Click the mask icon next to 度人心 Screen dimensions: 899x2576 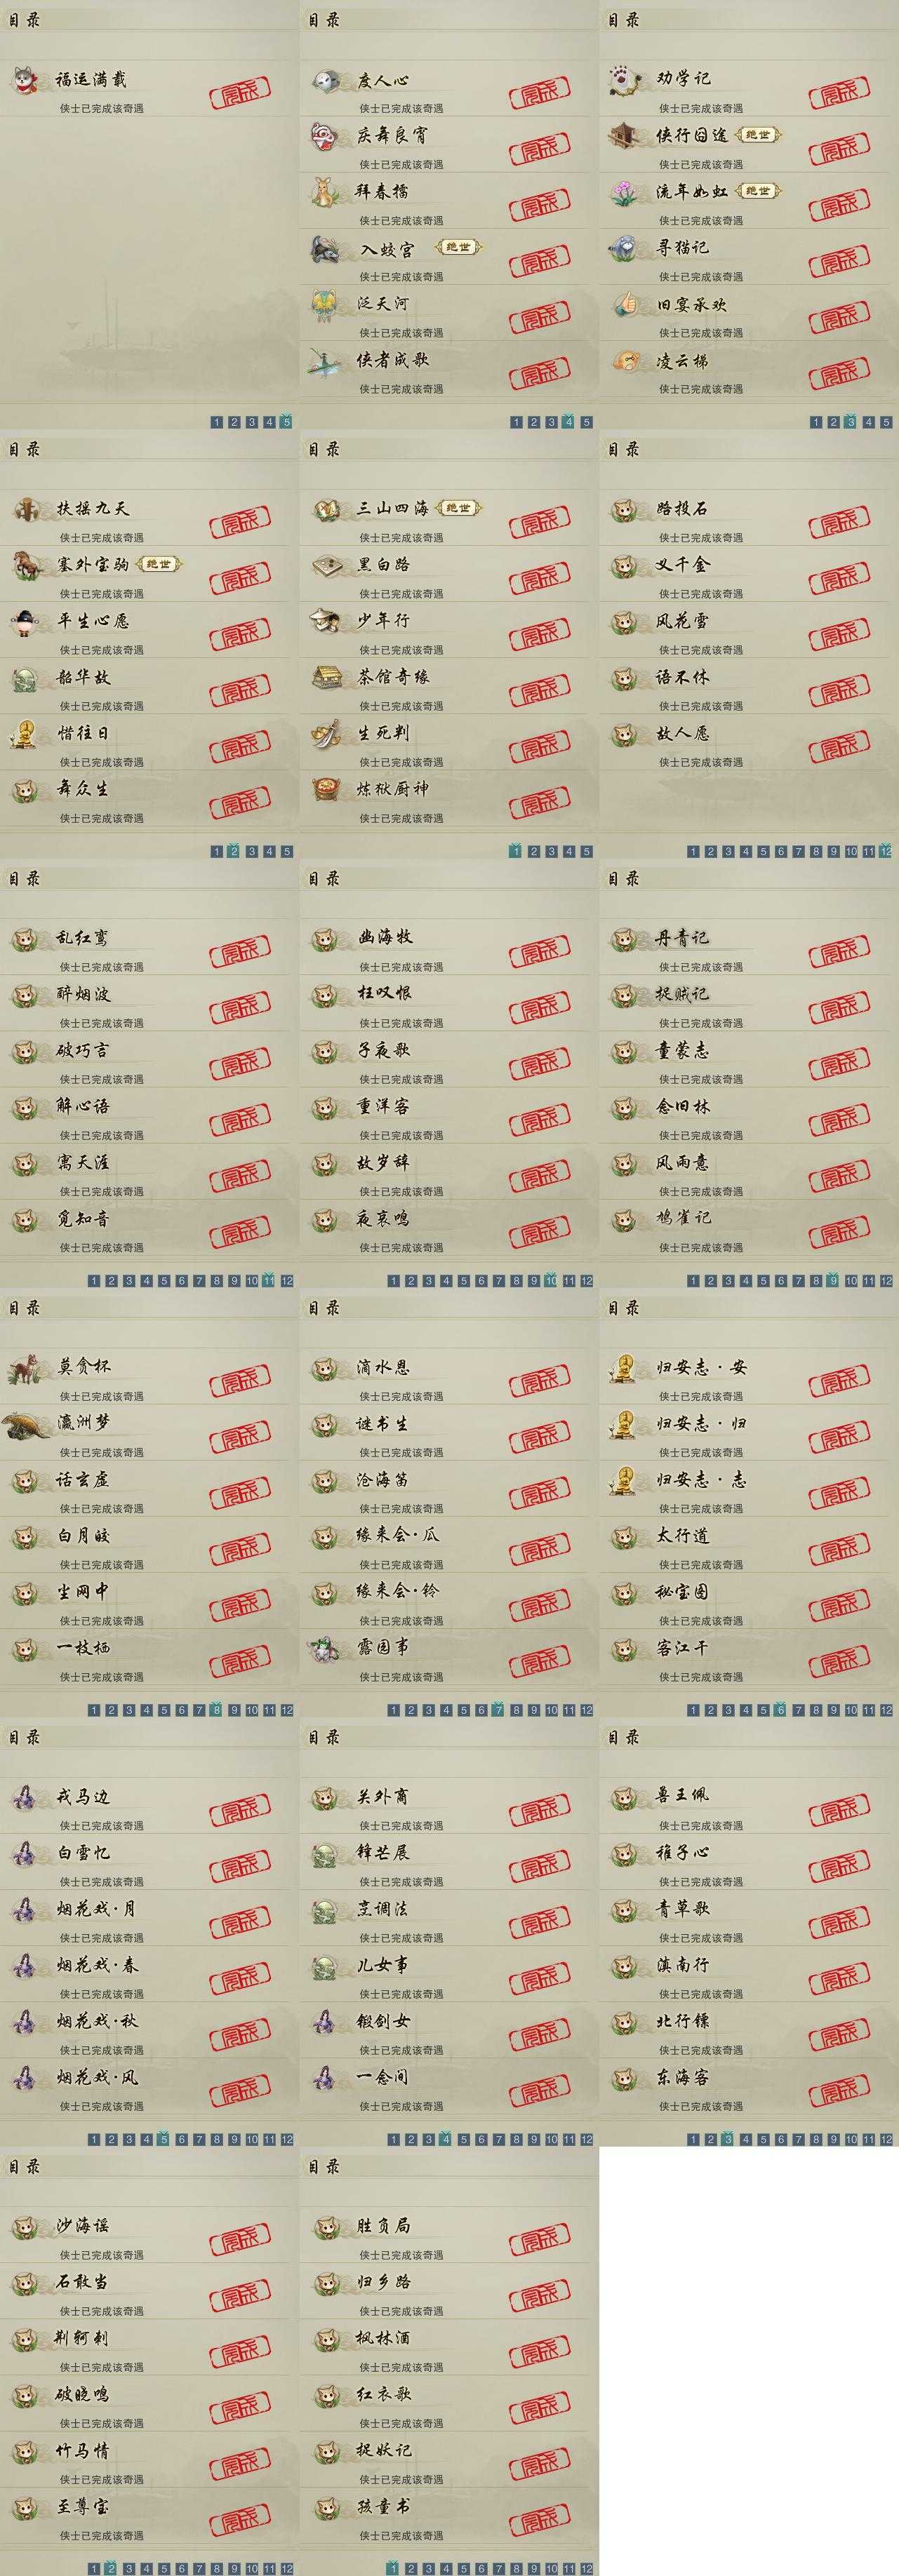pyautogui.click(x=326, y=80)
